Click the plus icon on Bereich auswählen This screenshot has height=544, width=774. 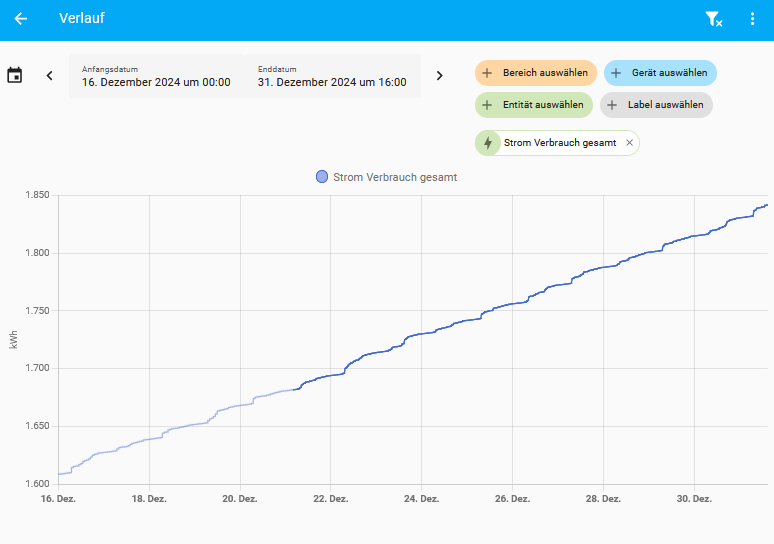click(487, 73)
